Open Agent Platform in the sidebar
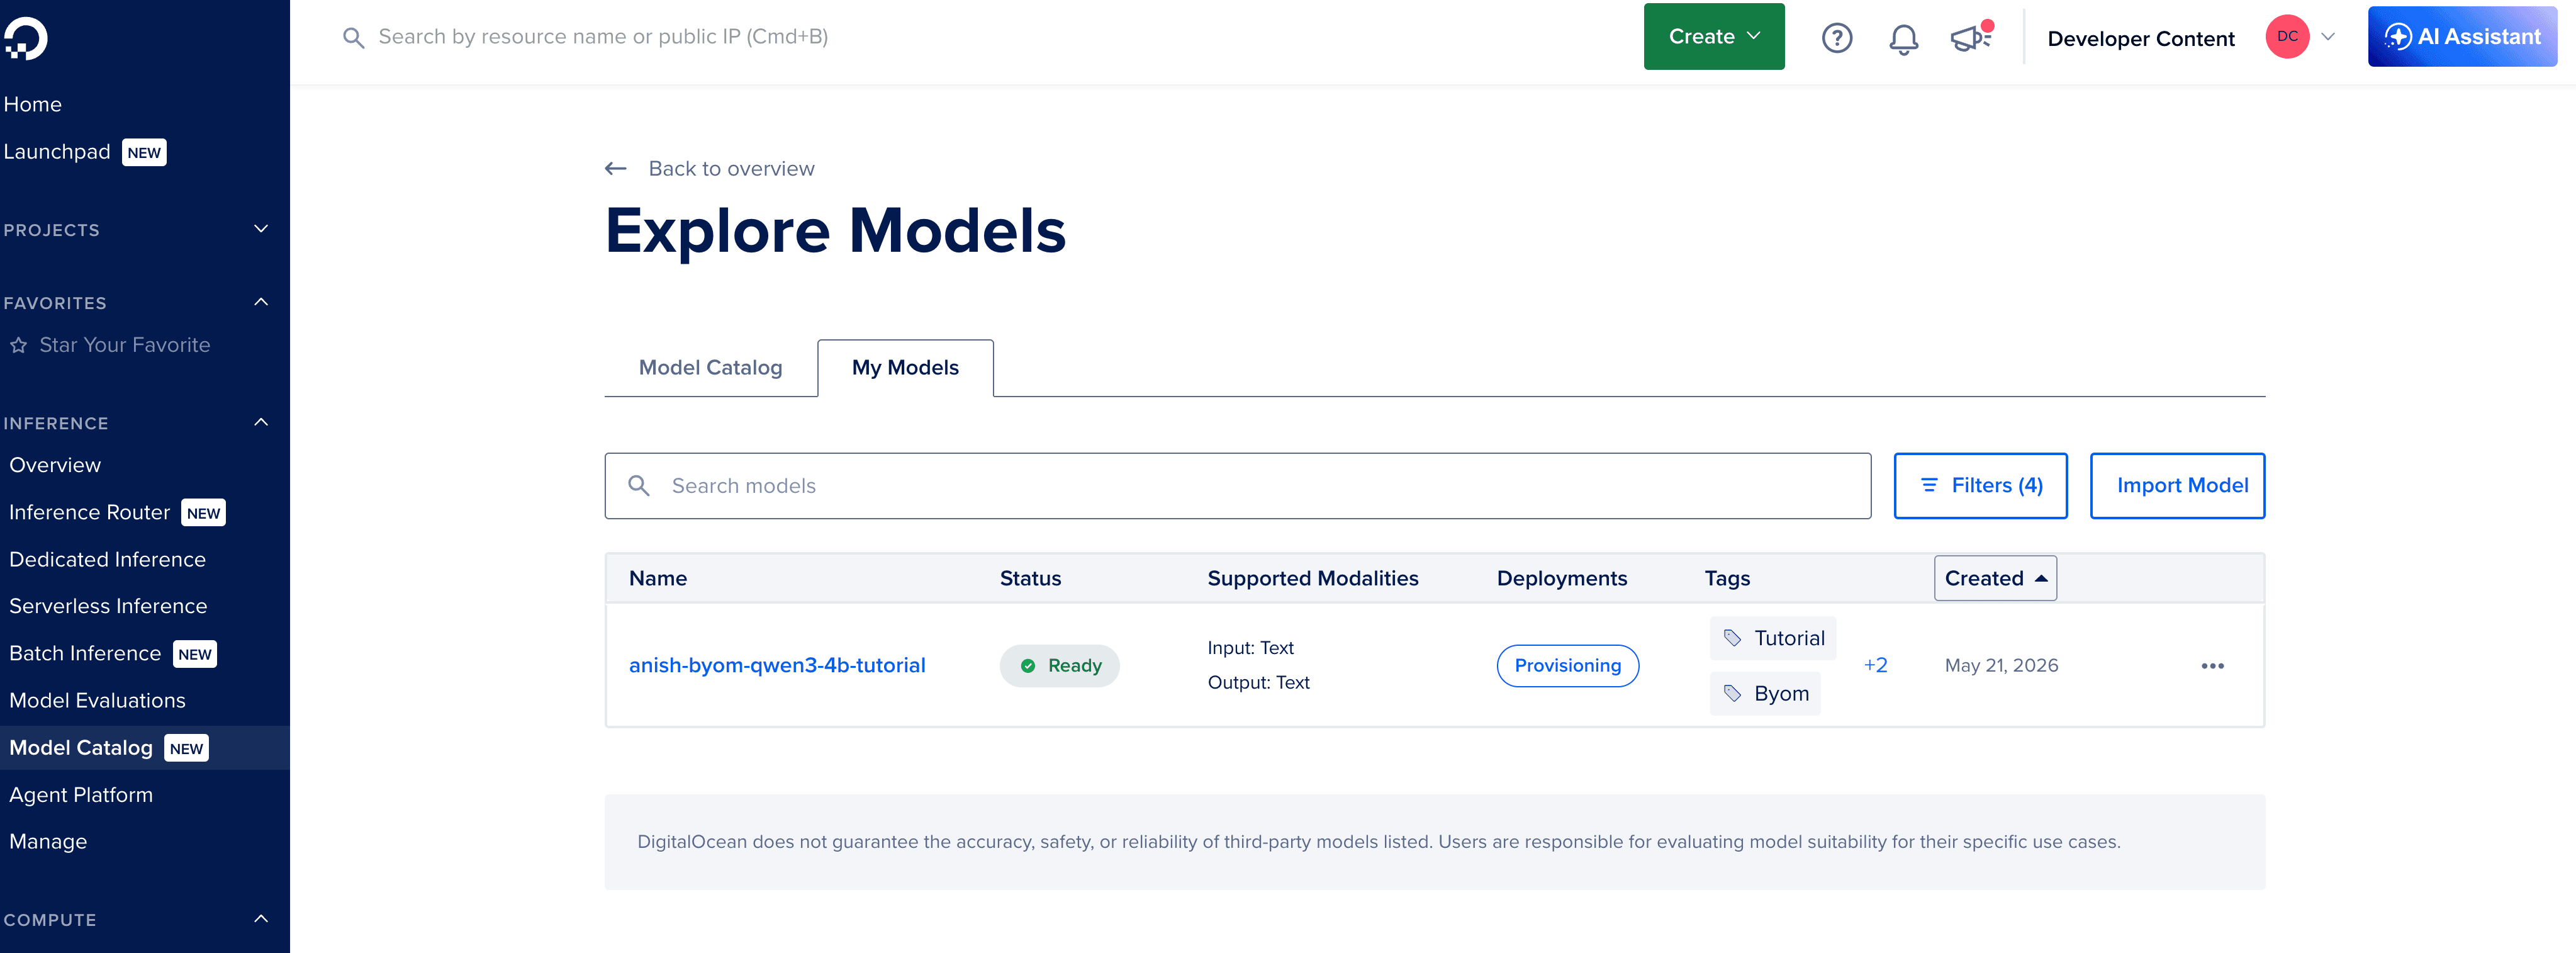 81,795
